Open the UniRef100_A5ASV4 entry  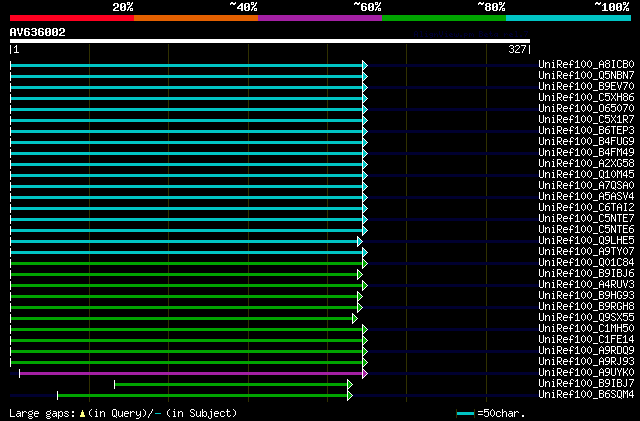click(x=586, y=197)
